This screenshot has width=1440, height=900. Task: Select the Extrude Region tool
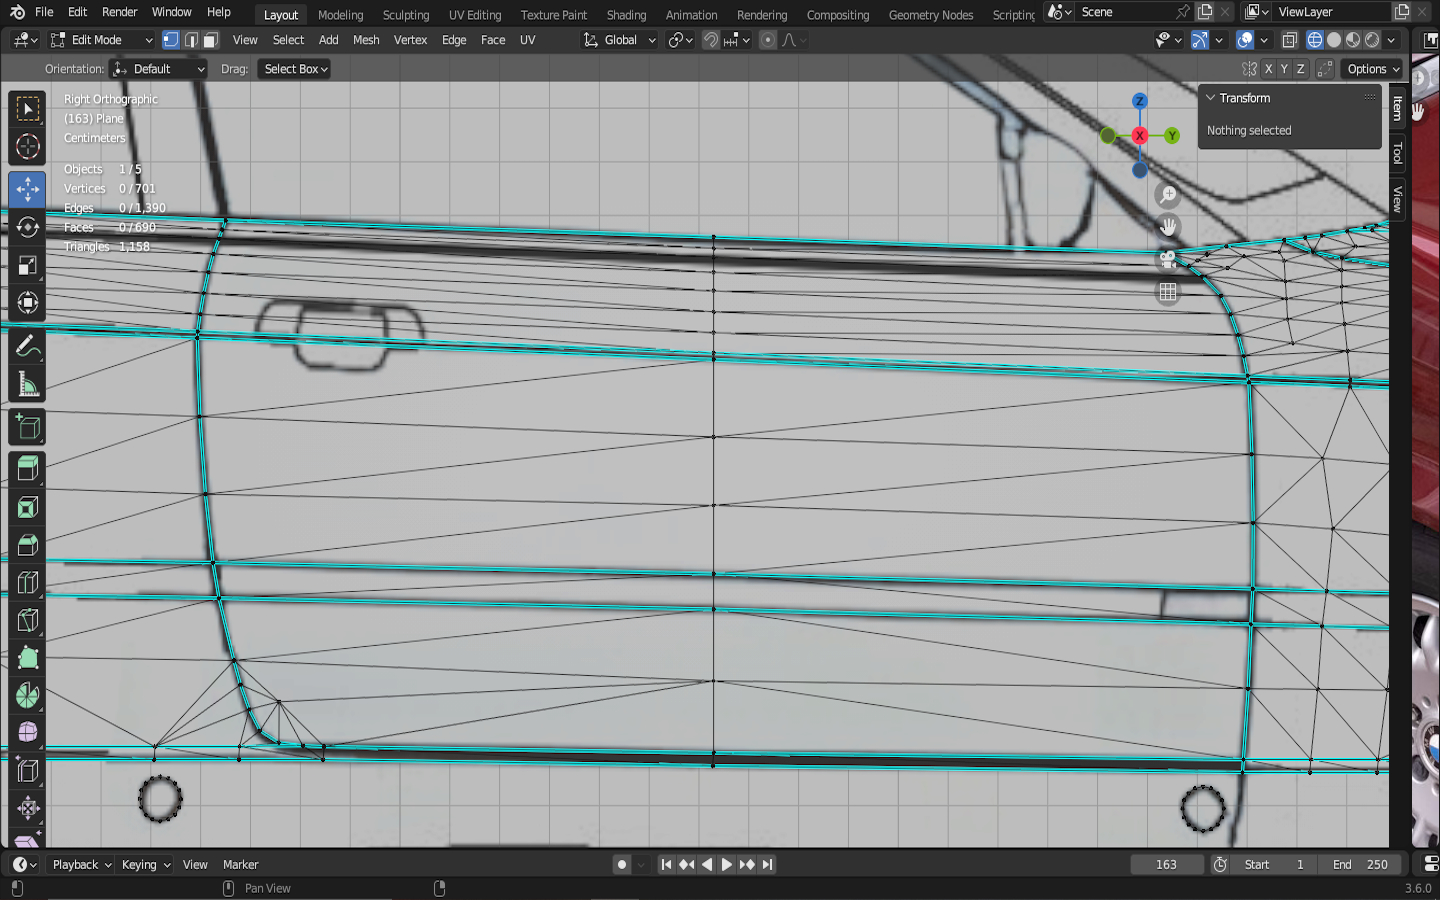[x=28, y=470]
